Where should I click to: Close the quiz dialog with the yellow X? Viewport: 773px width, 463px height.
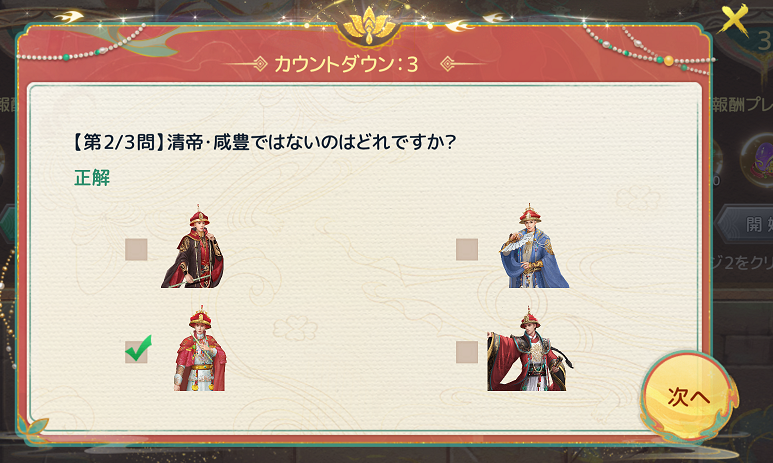click(735, 20)
